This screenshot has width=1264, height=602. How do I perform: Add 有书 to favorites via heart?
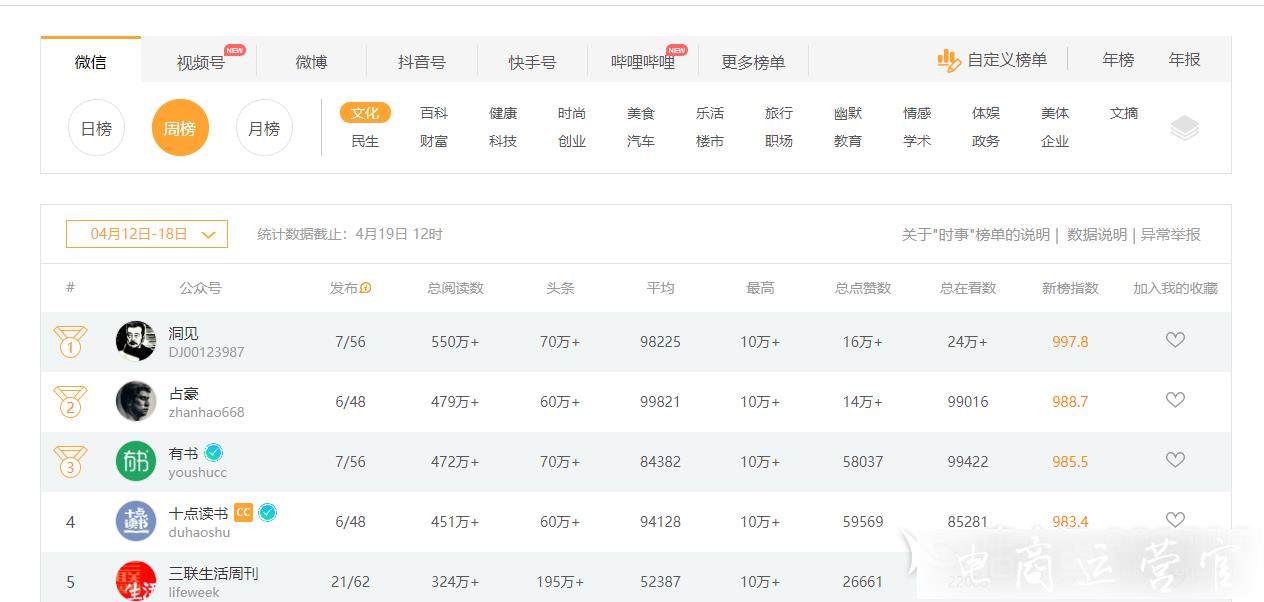pos(1175,460)
